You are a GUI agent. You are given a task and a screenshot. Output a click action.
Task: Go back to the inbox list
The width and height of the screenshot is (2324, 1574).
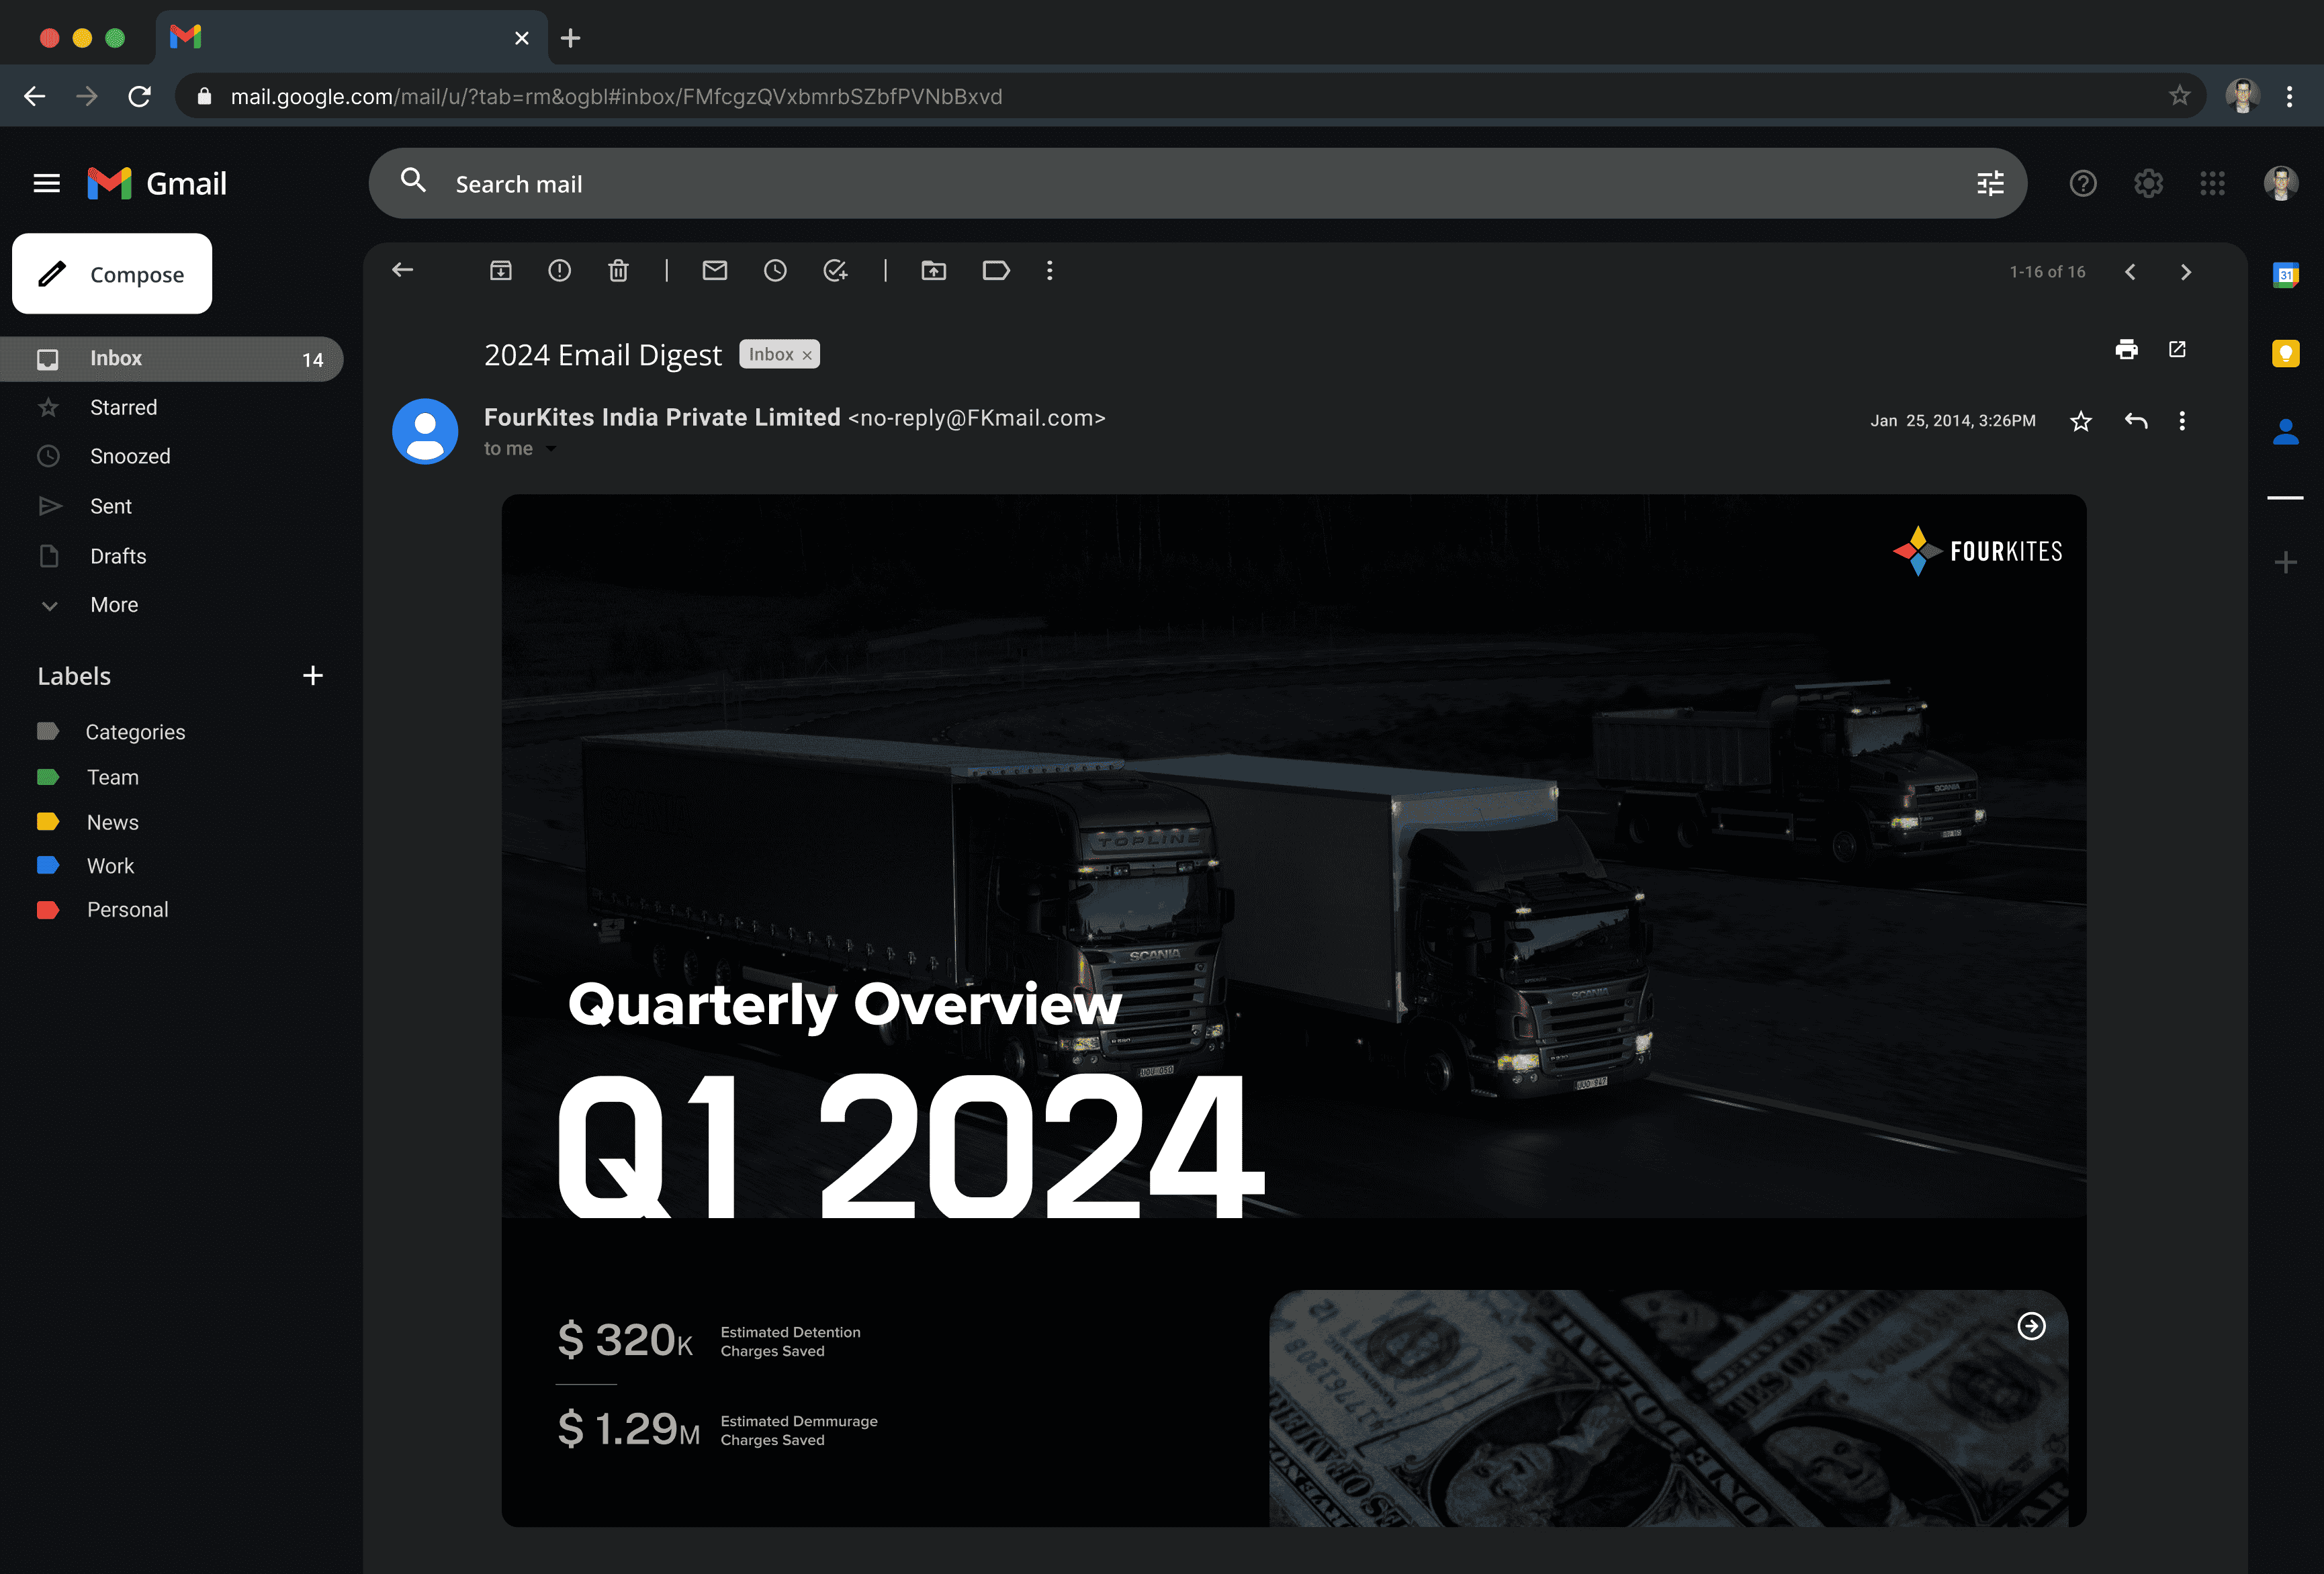point(402,270)
